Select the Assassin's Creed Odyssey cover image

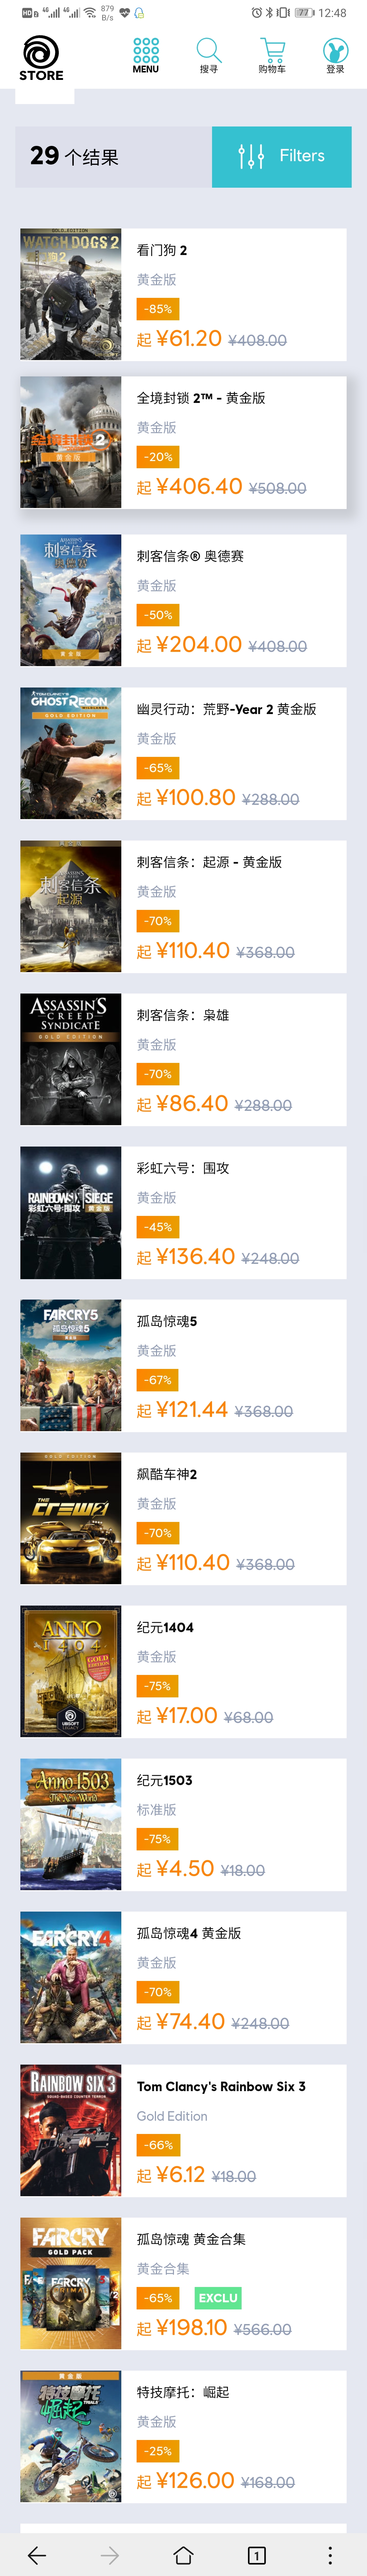pos(71,600)
